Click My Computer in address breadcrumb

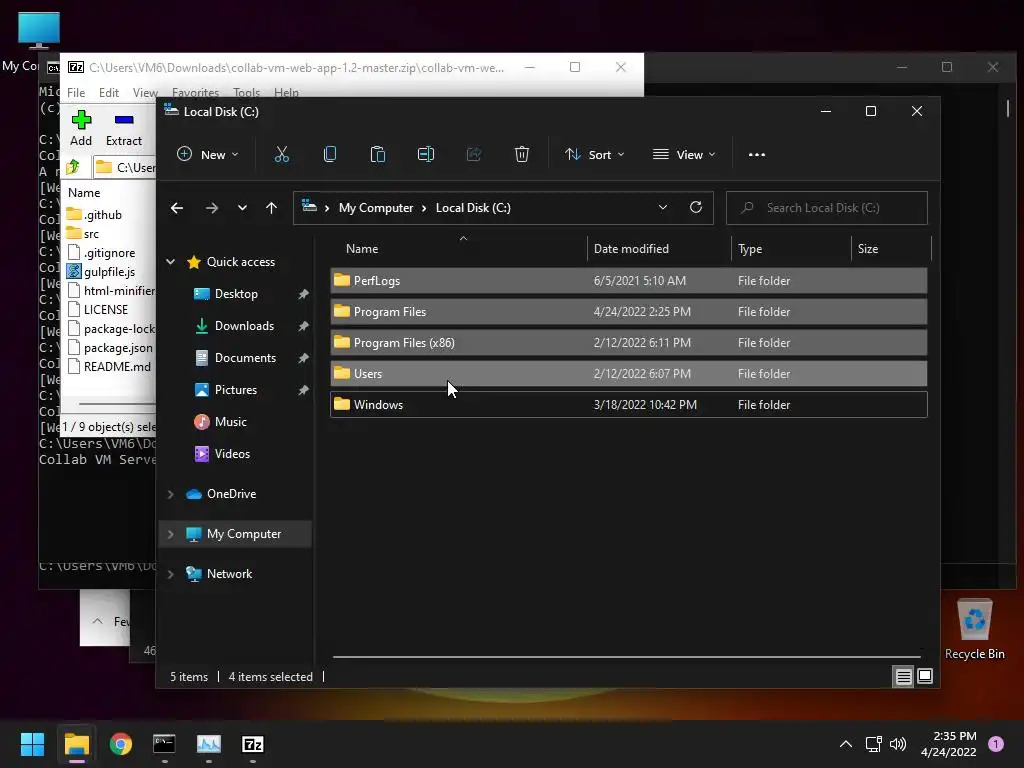tap(376, 208)
